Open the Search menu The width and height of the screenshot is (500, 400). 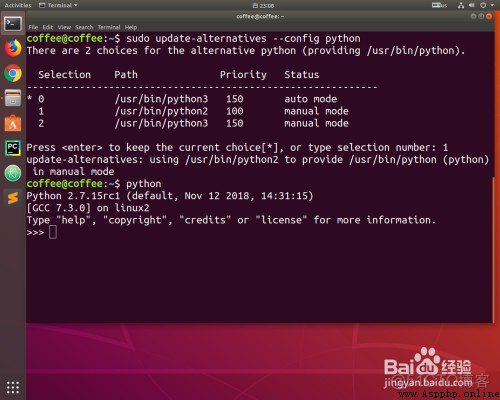coord(84,27)
